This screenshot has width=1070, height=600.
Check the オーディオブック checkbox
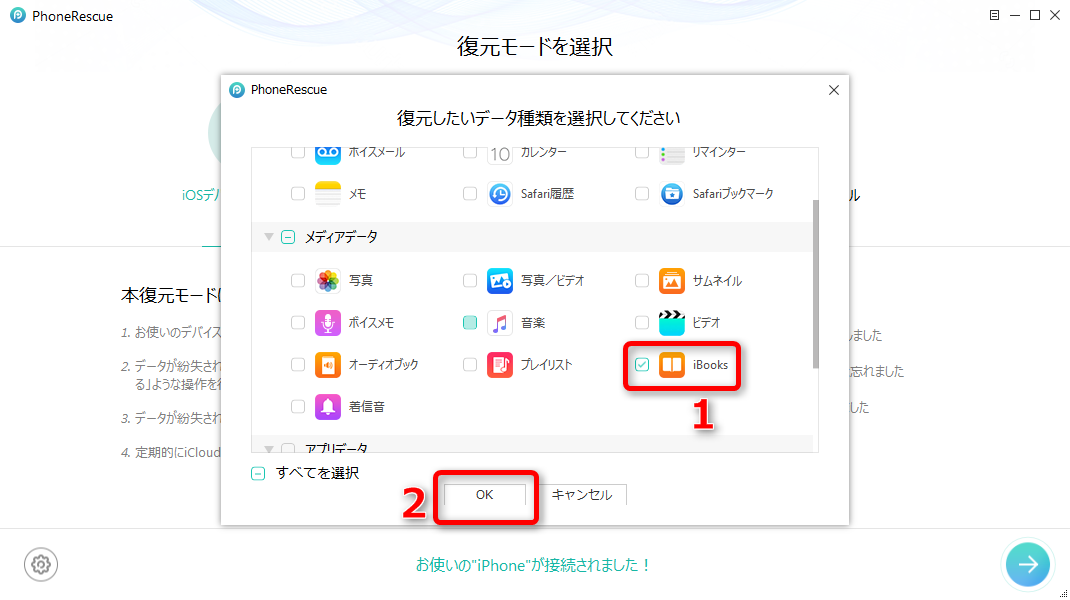point(298,365)
